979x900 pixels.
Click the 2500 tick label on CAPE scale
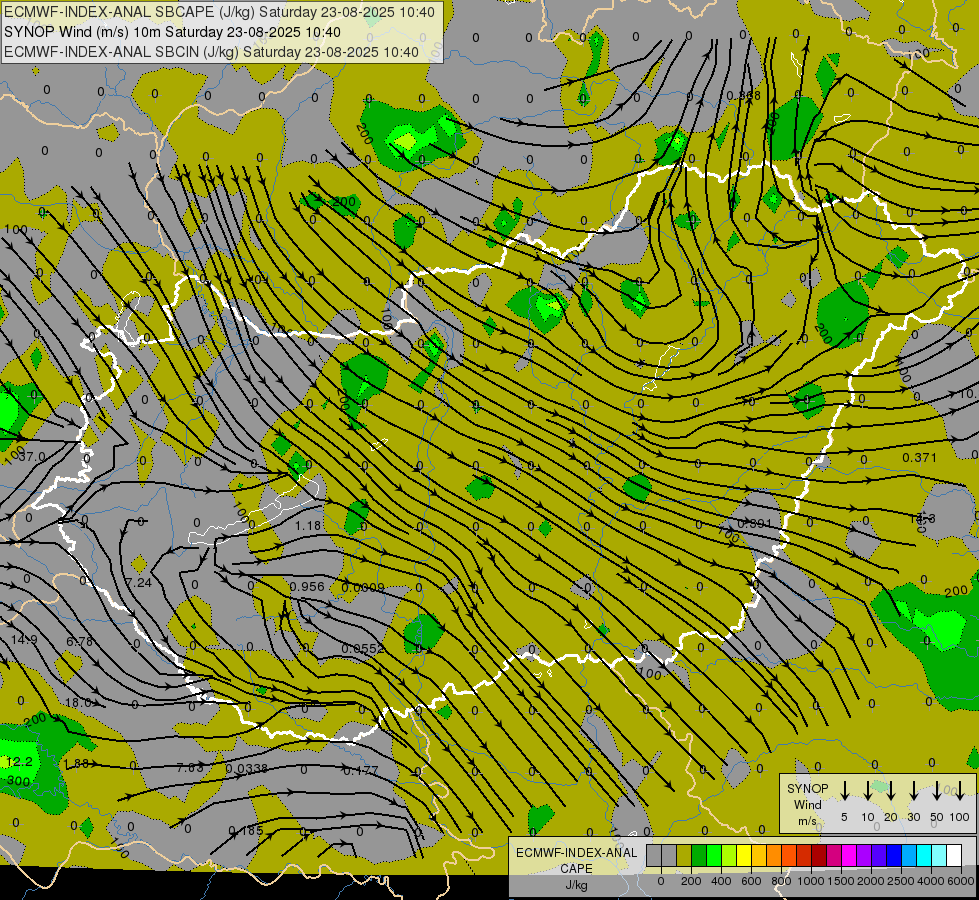901,881
